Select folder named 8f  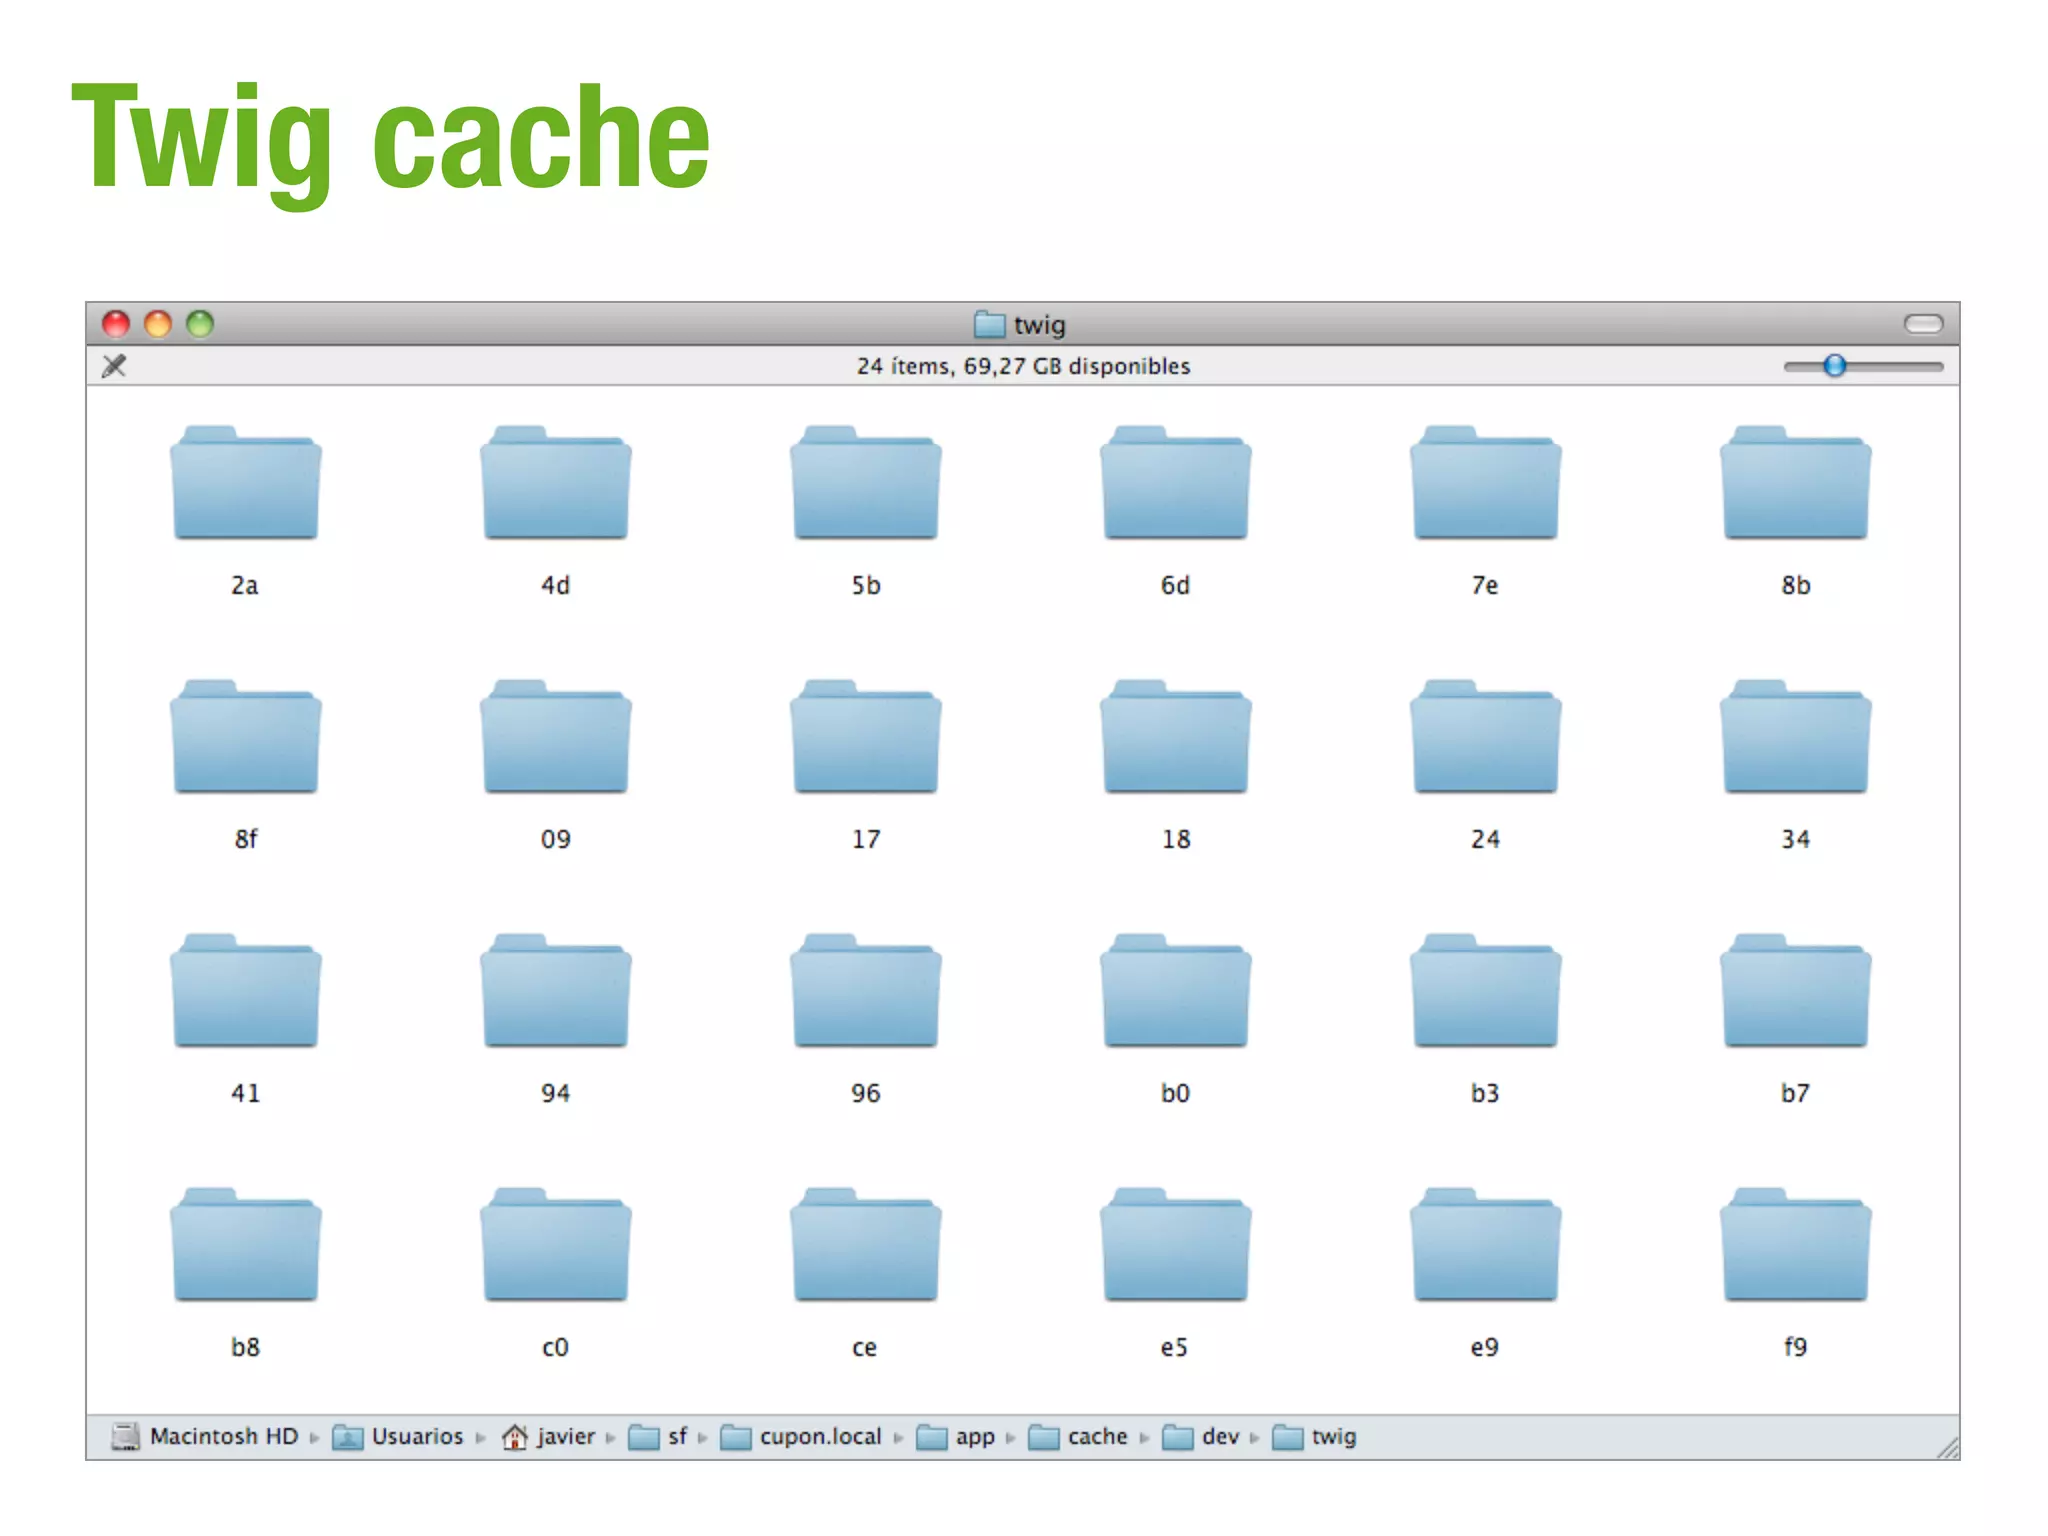(246, 737)
